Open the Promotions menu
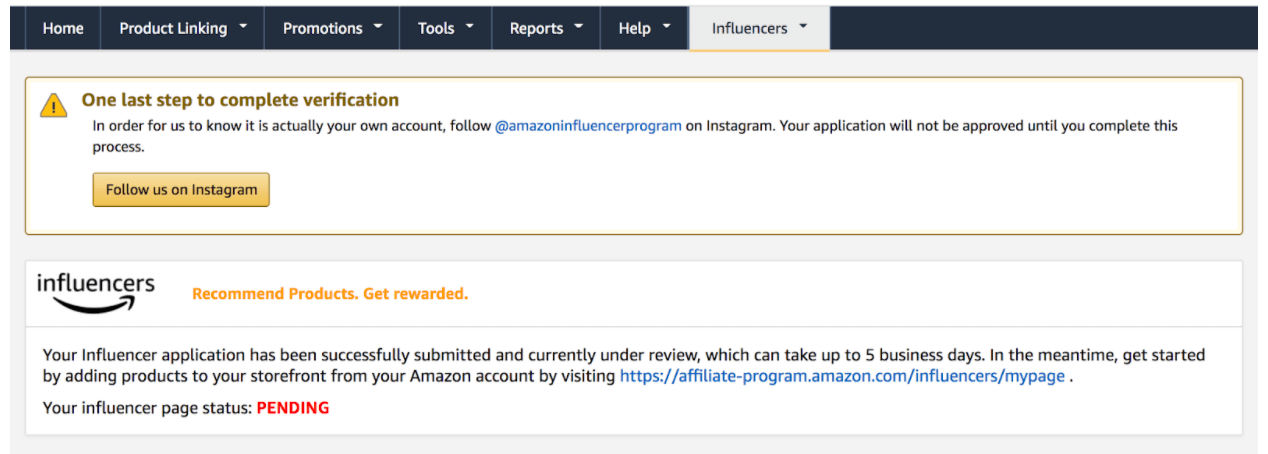The image size is (1268, 454). pyautogui.click(x=332, y=28)
